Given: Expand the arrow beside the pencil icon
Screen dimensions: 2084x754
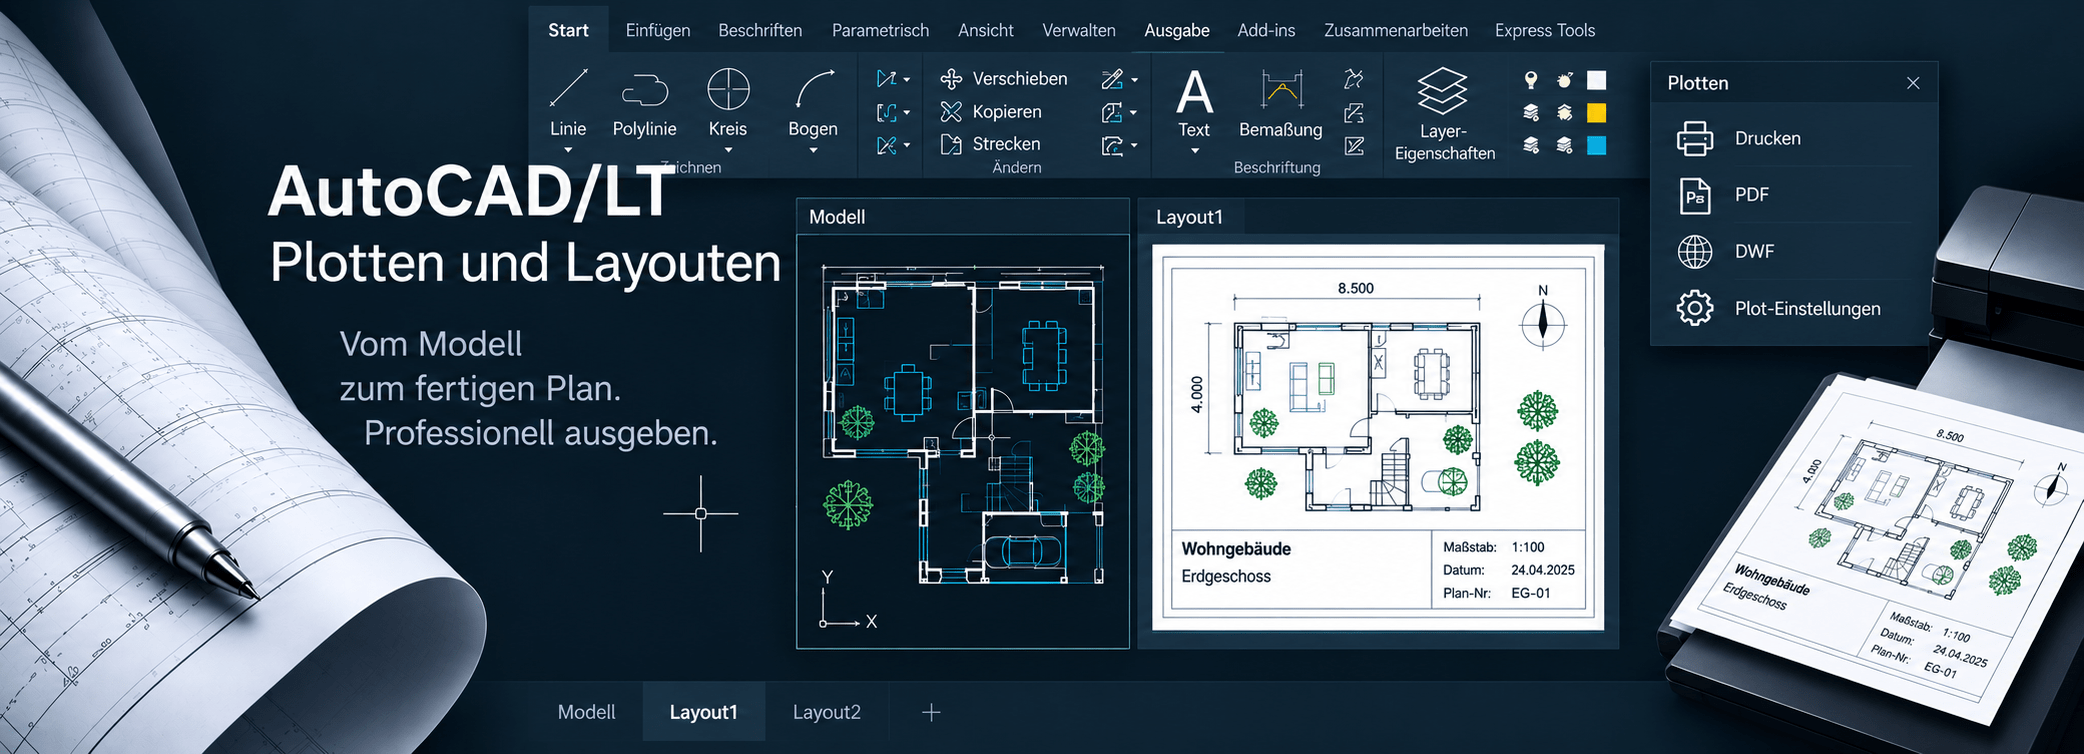Looking at the screenshot, I should tap(1134, 80).
